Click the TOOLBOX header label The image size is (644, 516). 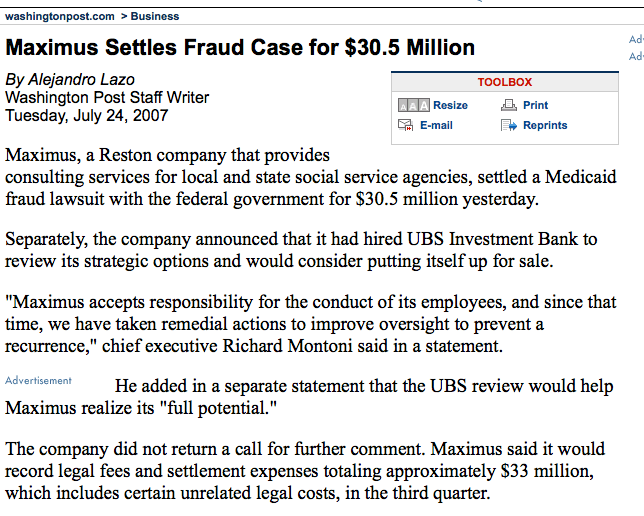(x=504, y=82)
